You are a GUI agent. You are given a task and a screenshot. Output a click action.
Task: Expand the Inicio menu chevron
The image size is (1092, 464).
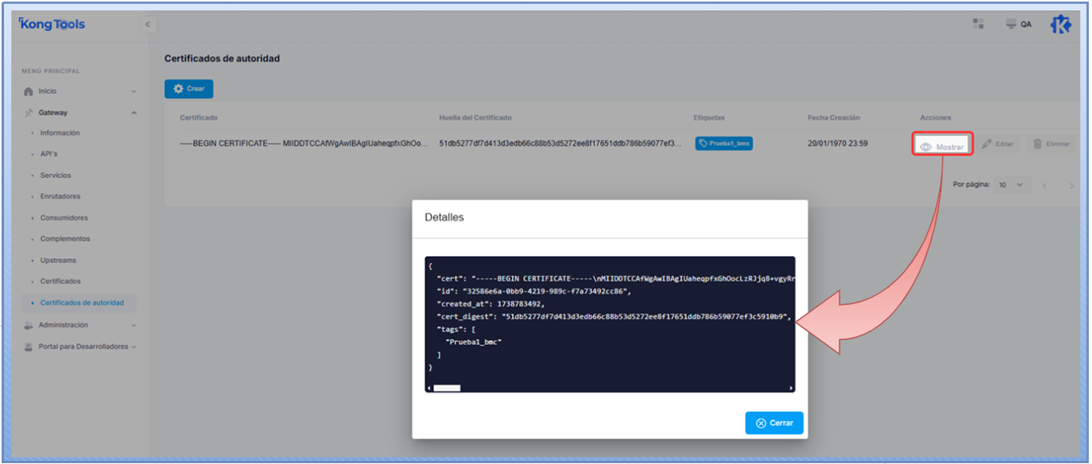(x=134, y=91)
